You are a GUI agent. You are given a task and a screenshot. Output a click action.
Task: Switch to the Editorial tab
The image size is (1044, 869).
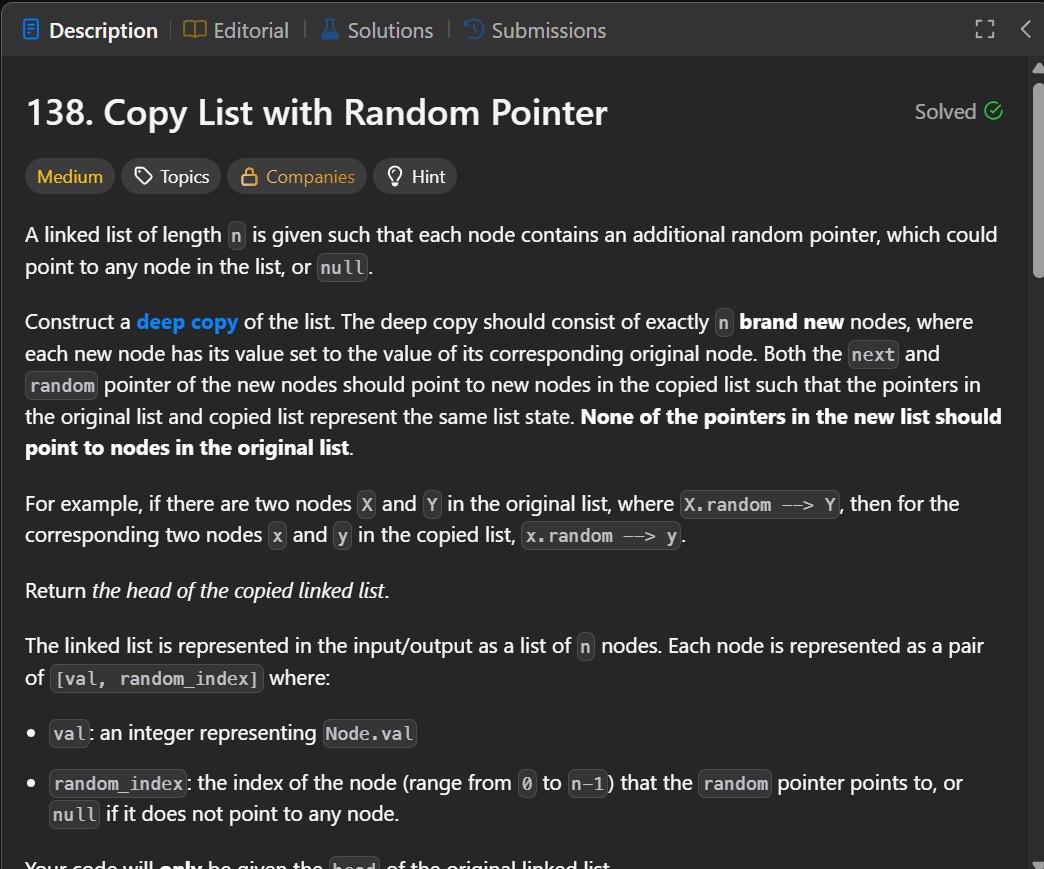point(248,30)
